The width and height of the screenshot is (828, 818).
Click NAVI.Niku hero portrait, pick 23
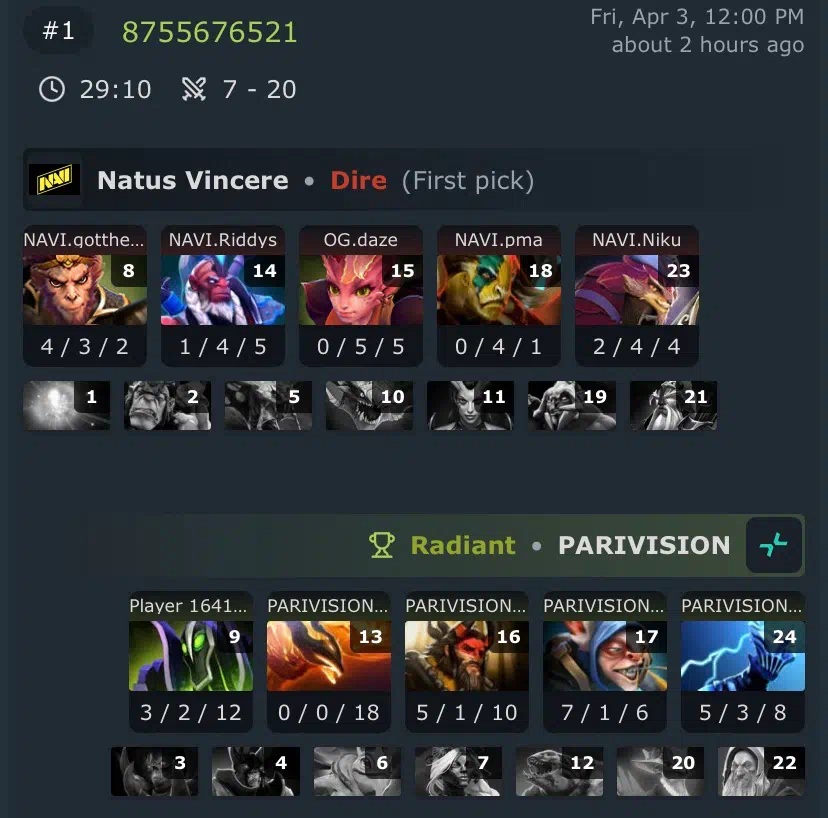click(637, 290)
